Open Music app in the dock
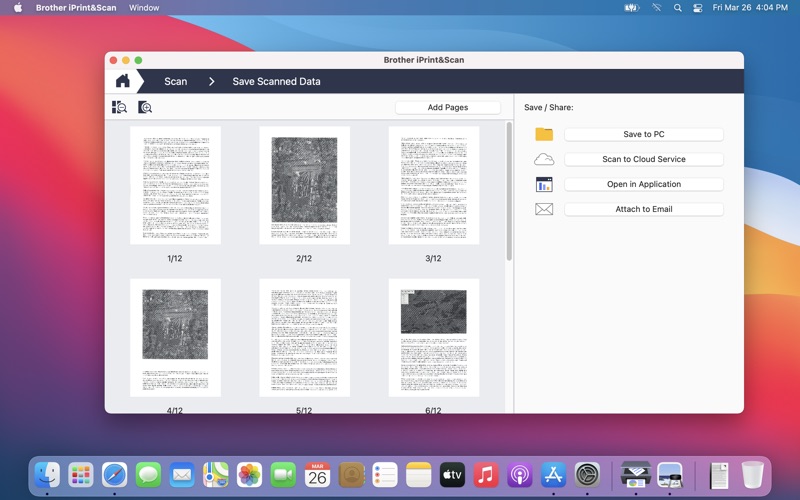The width and height of the screenshot is (800, 500). (x=486, y=475)
